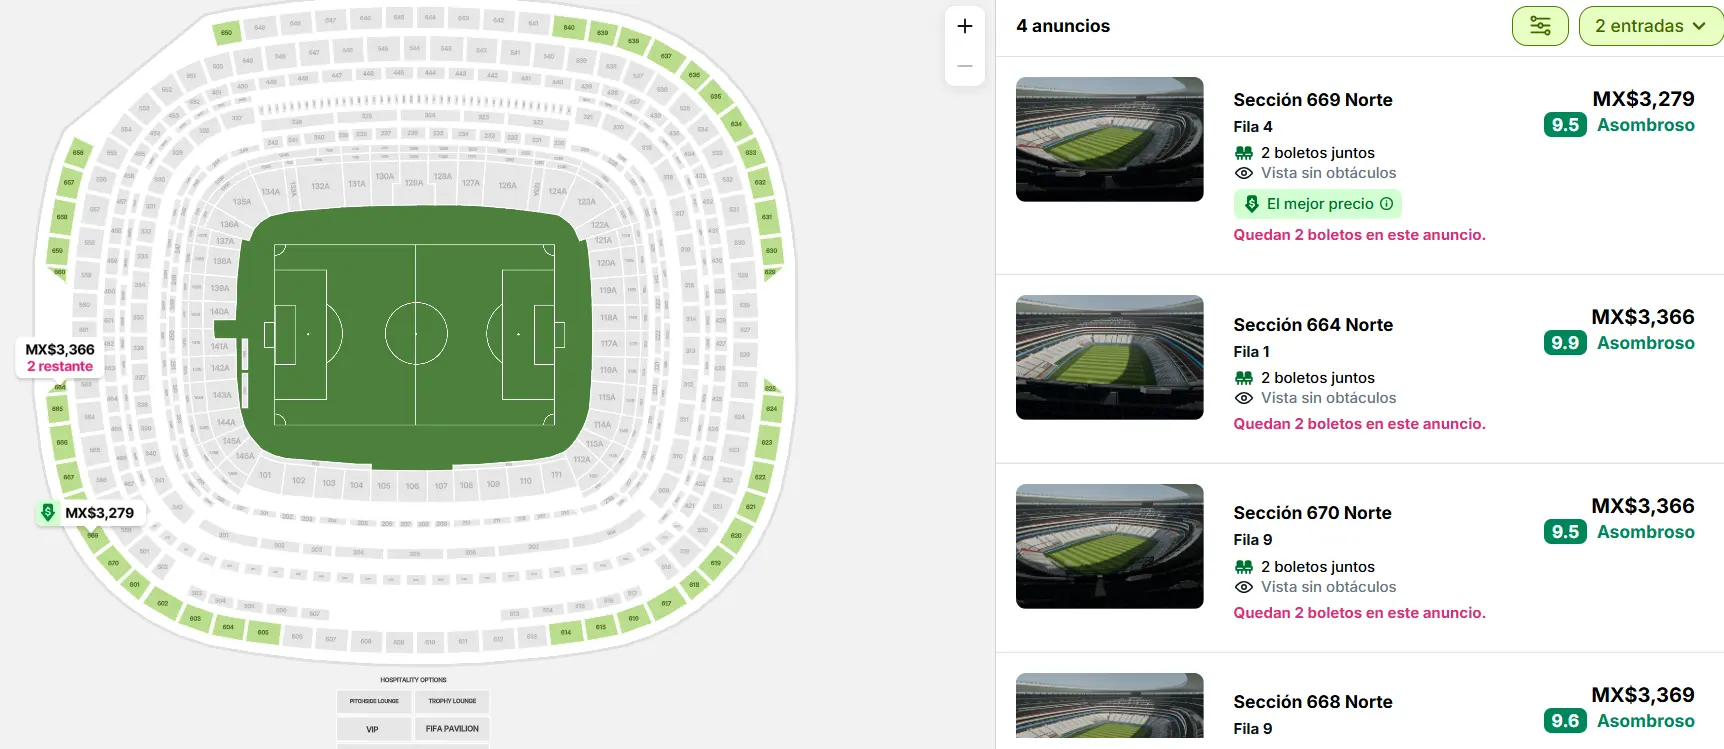Click eye icon in Sección 664 listing

point(1244,398)
